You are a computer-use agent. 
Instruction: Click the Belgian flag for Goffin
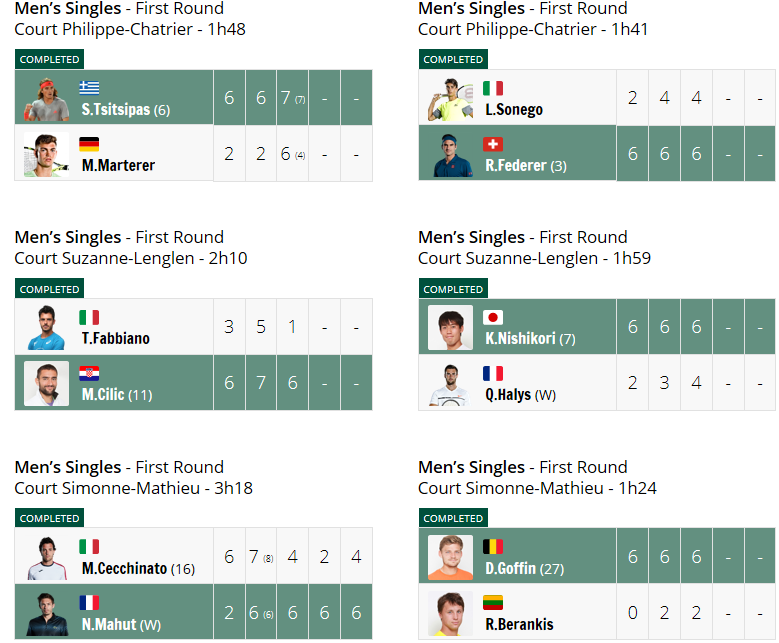coord(493,547)
